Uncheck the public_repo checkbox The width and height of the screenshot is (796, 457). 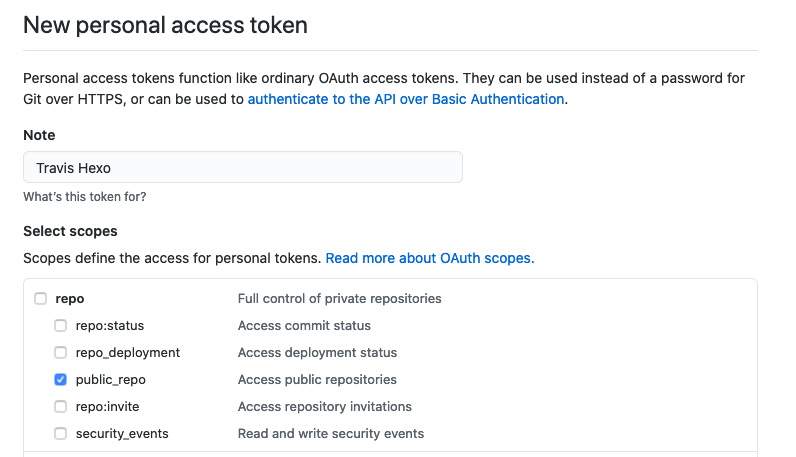60,379
